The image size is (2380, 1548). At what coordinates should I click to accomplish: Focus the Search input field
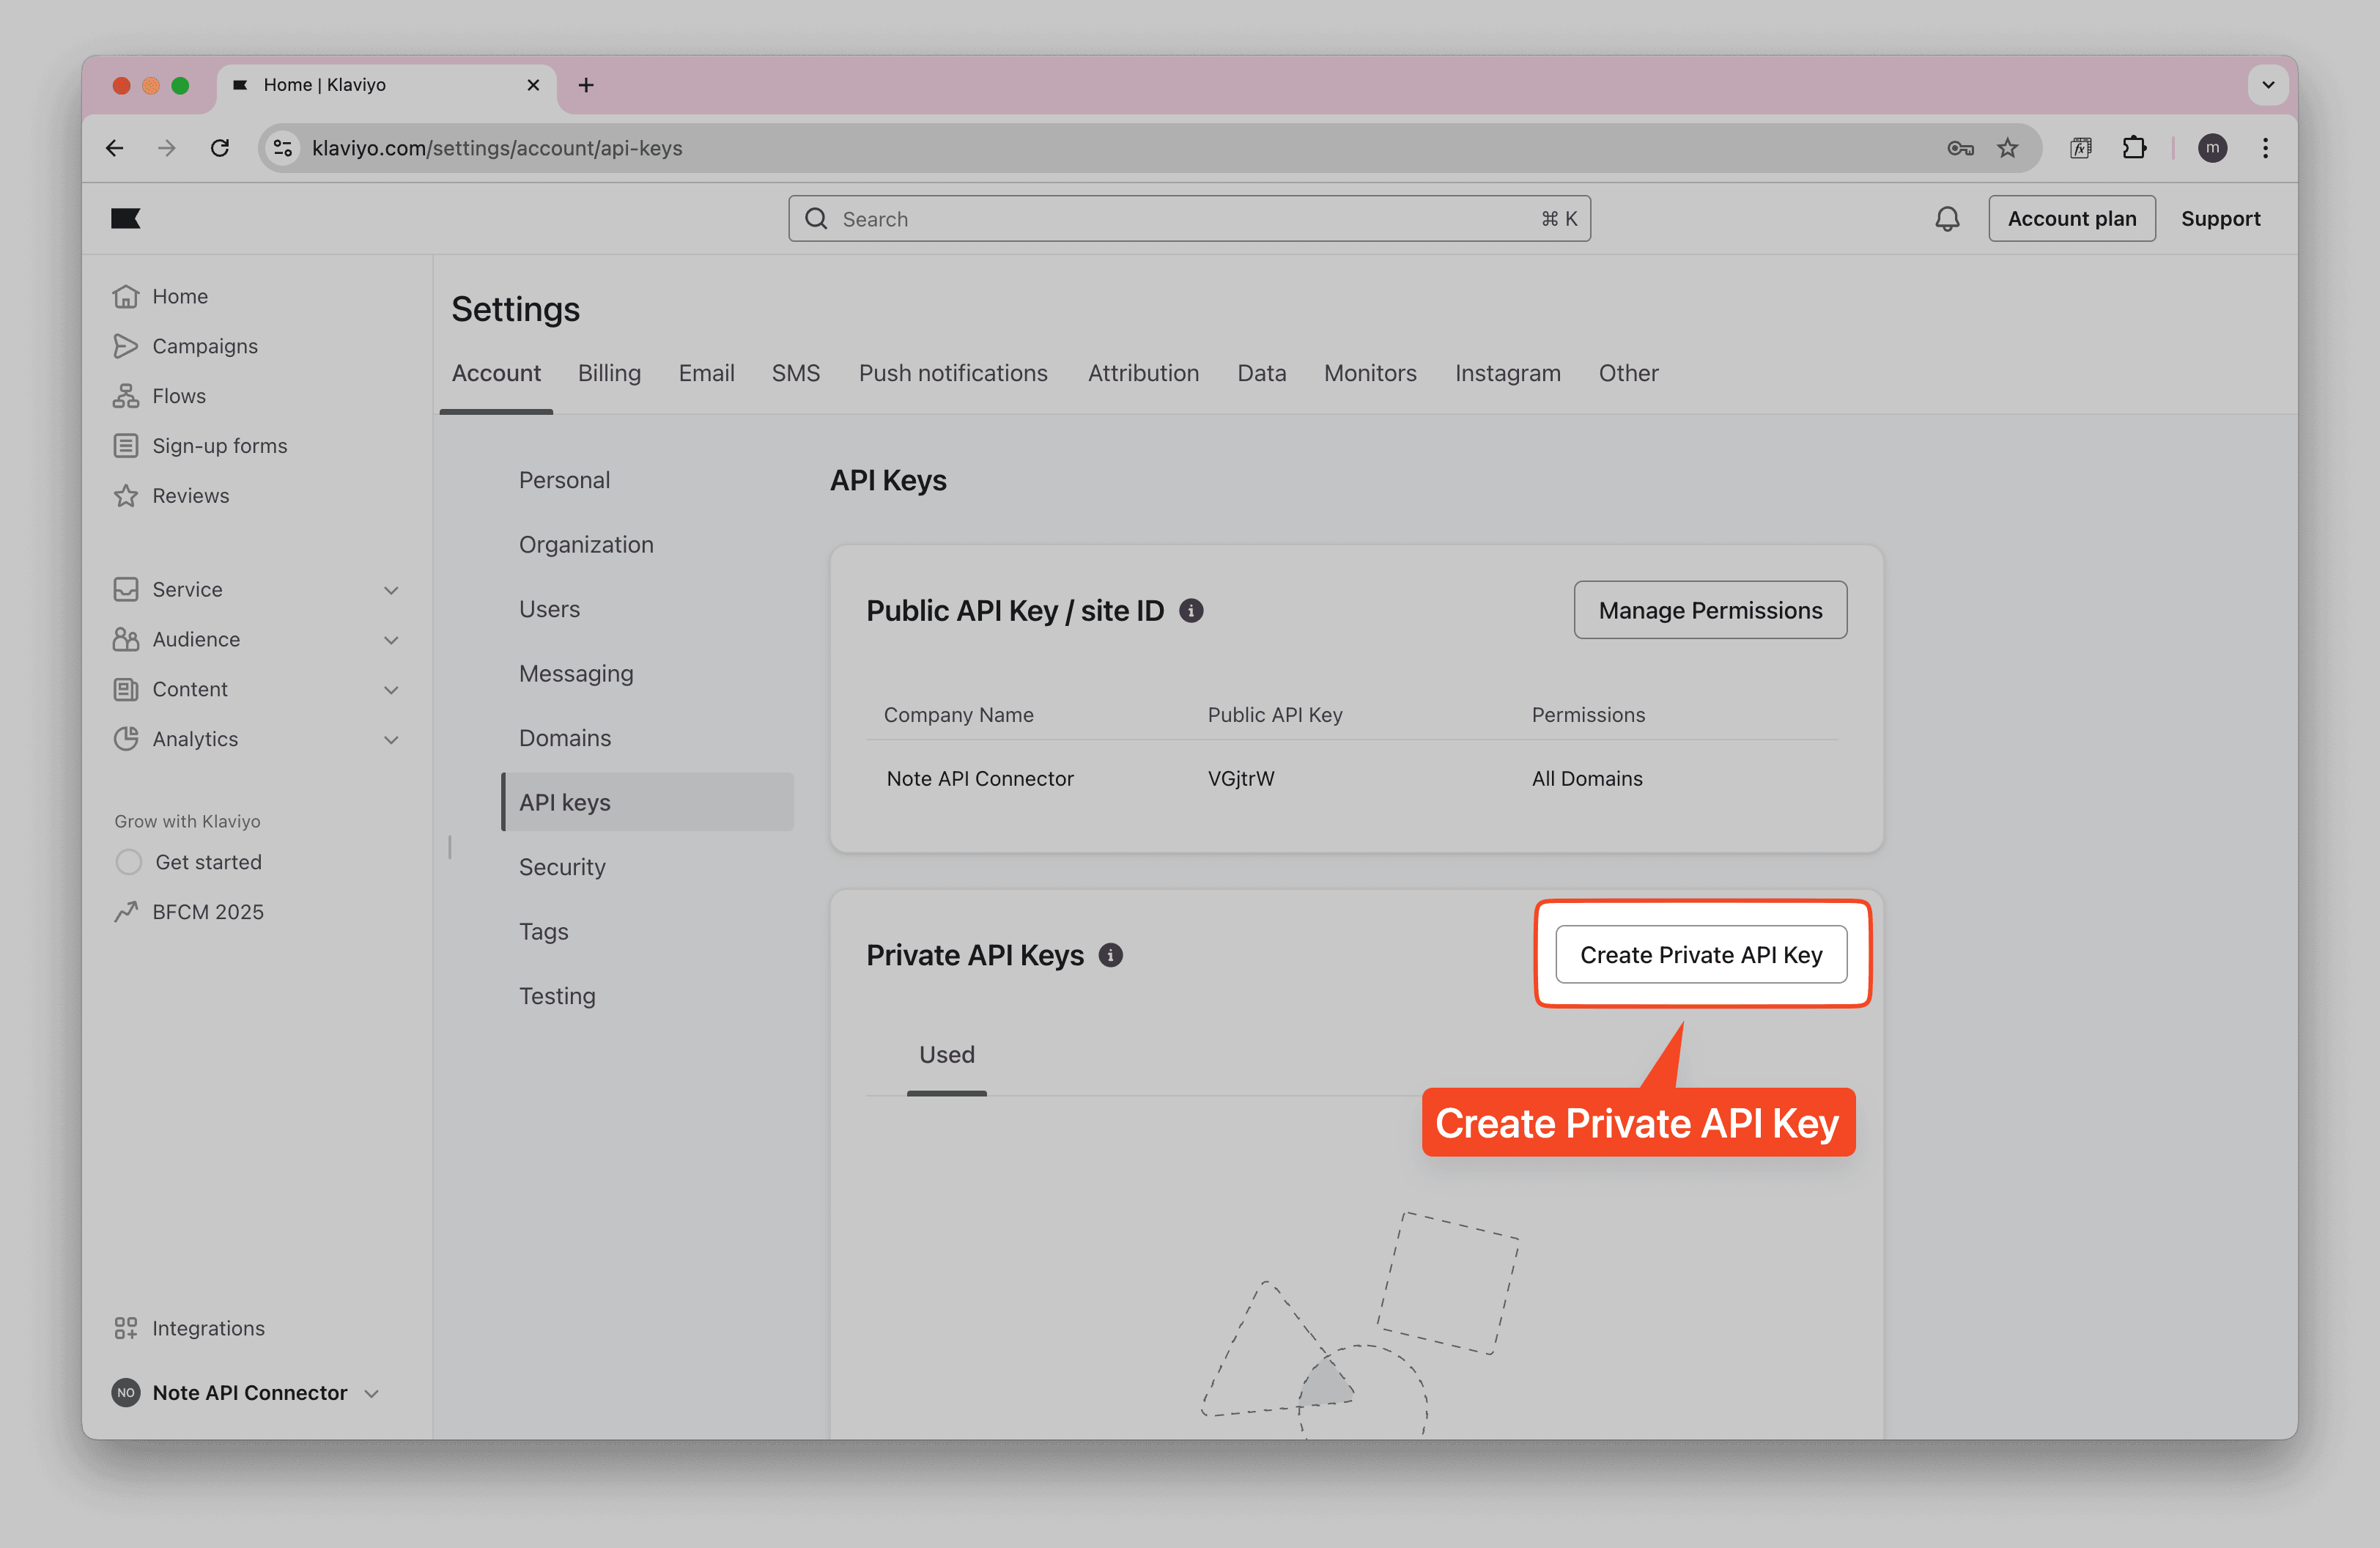[x=1189, y=218]
